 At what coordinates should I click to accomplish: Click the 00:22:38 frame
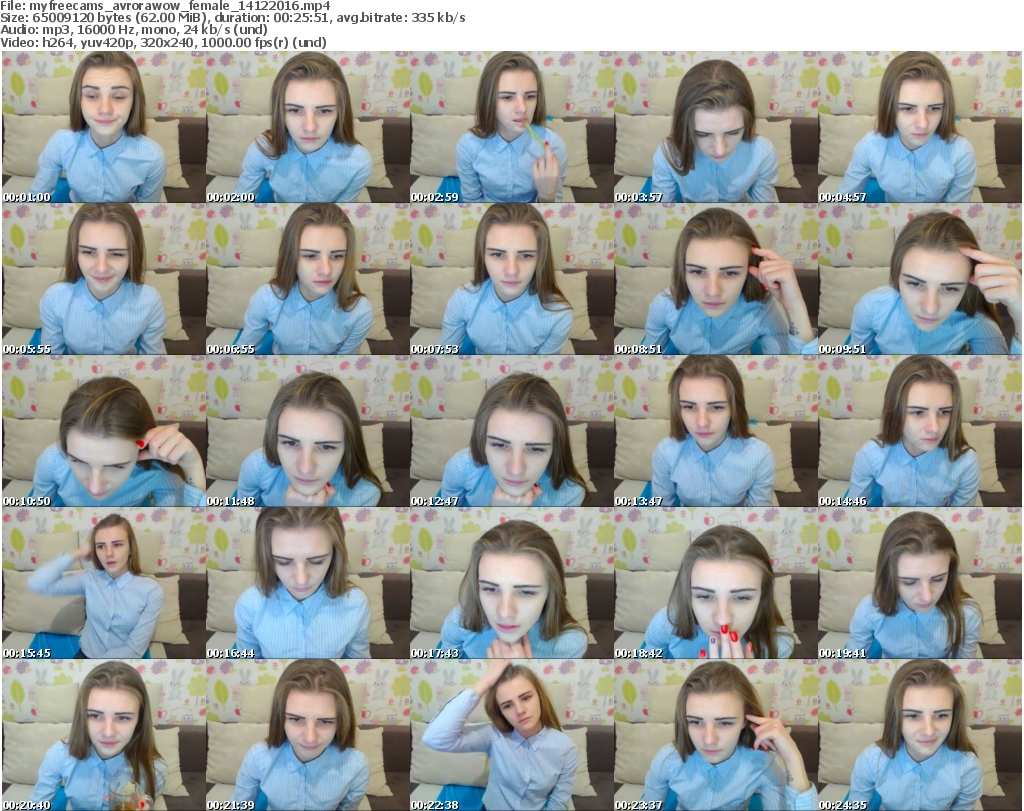pyautogui.click(x=511, y=735)
